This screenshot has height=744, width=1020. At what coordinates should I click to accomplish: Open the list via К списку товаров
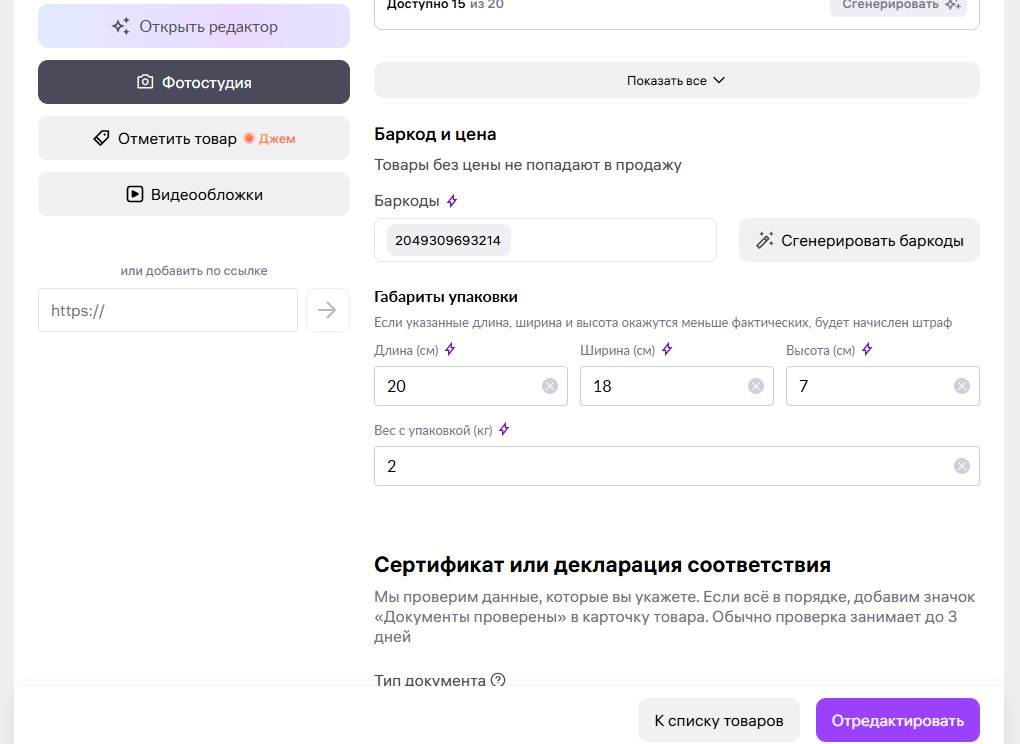(718, 719)
